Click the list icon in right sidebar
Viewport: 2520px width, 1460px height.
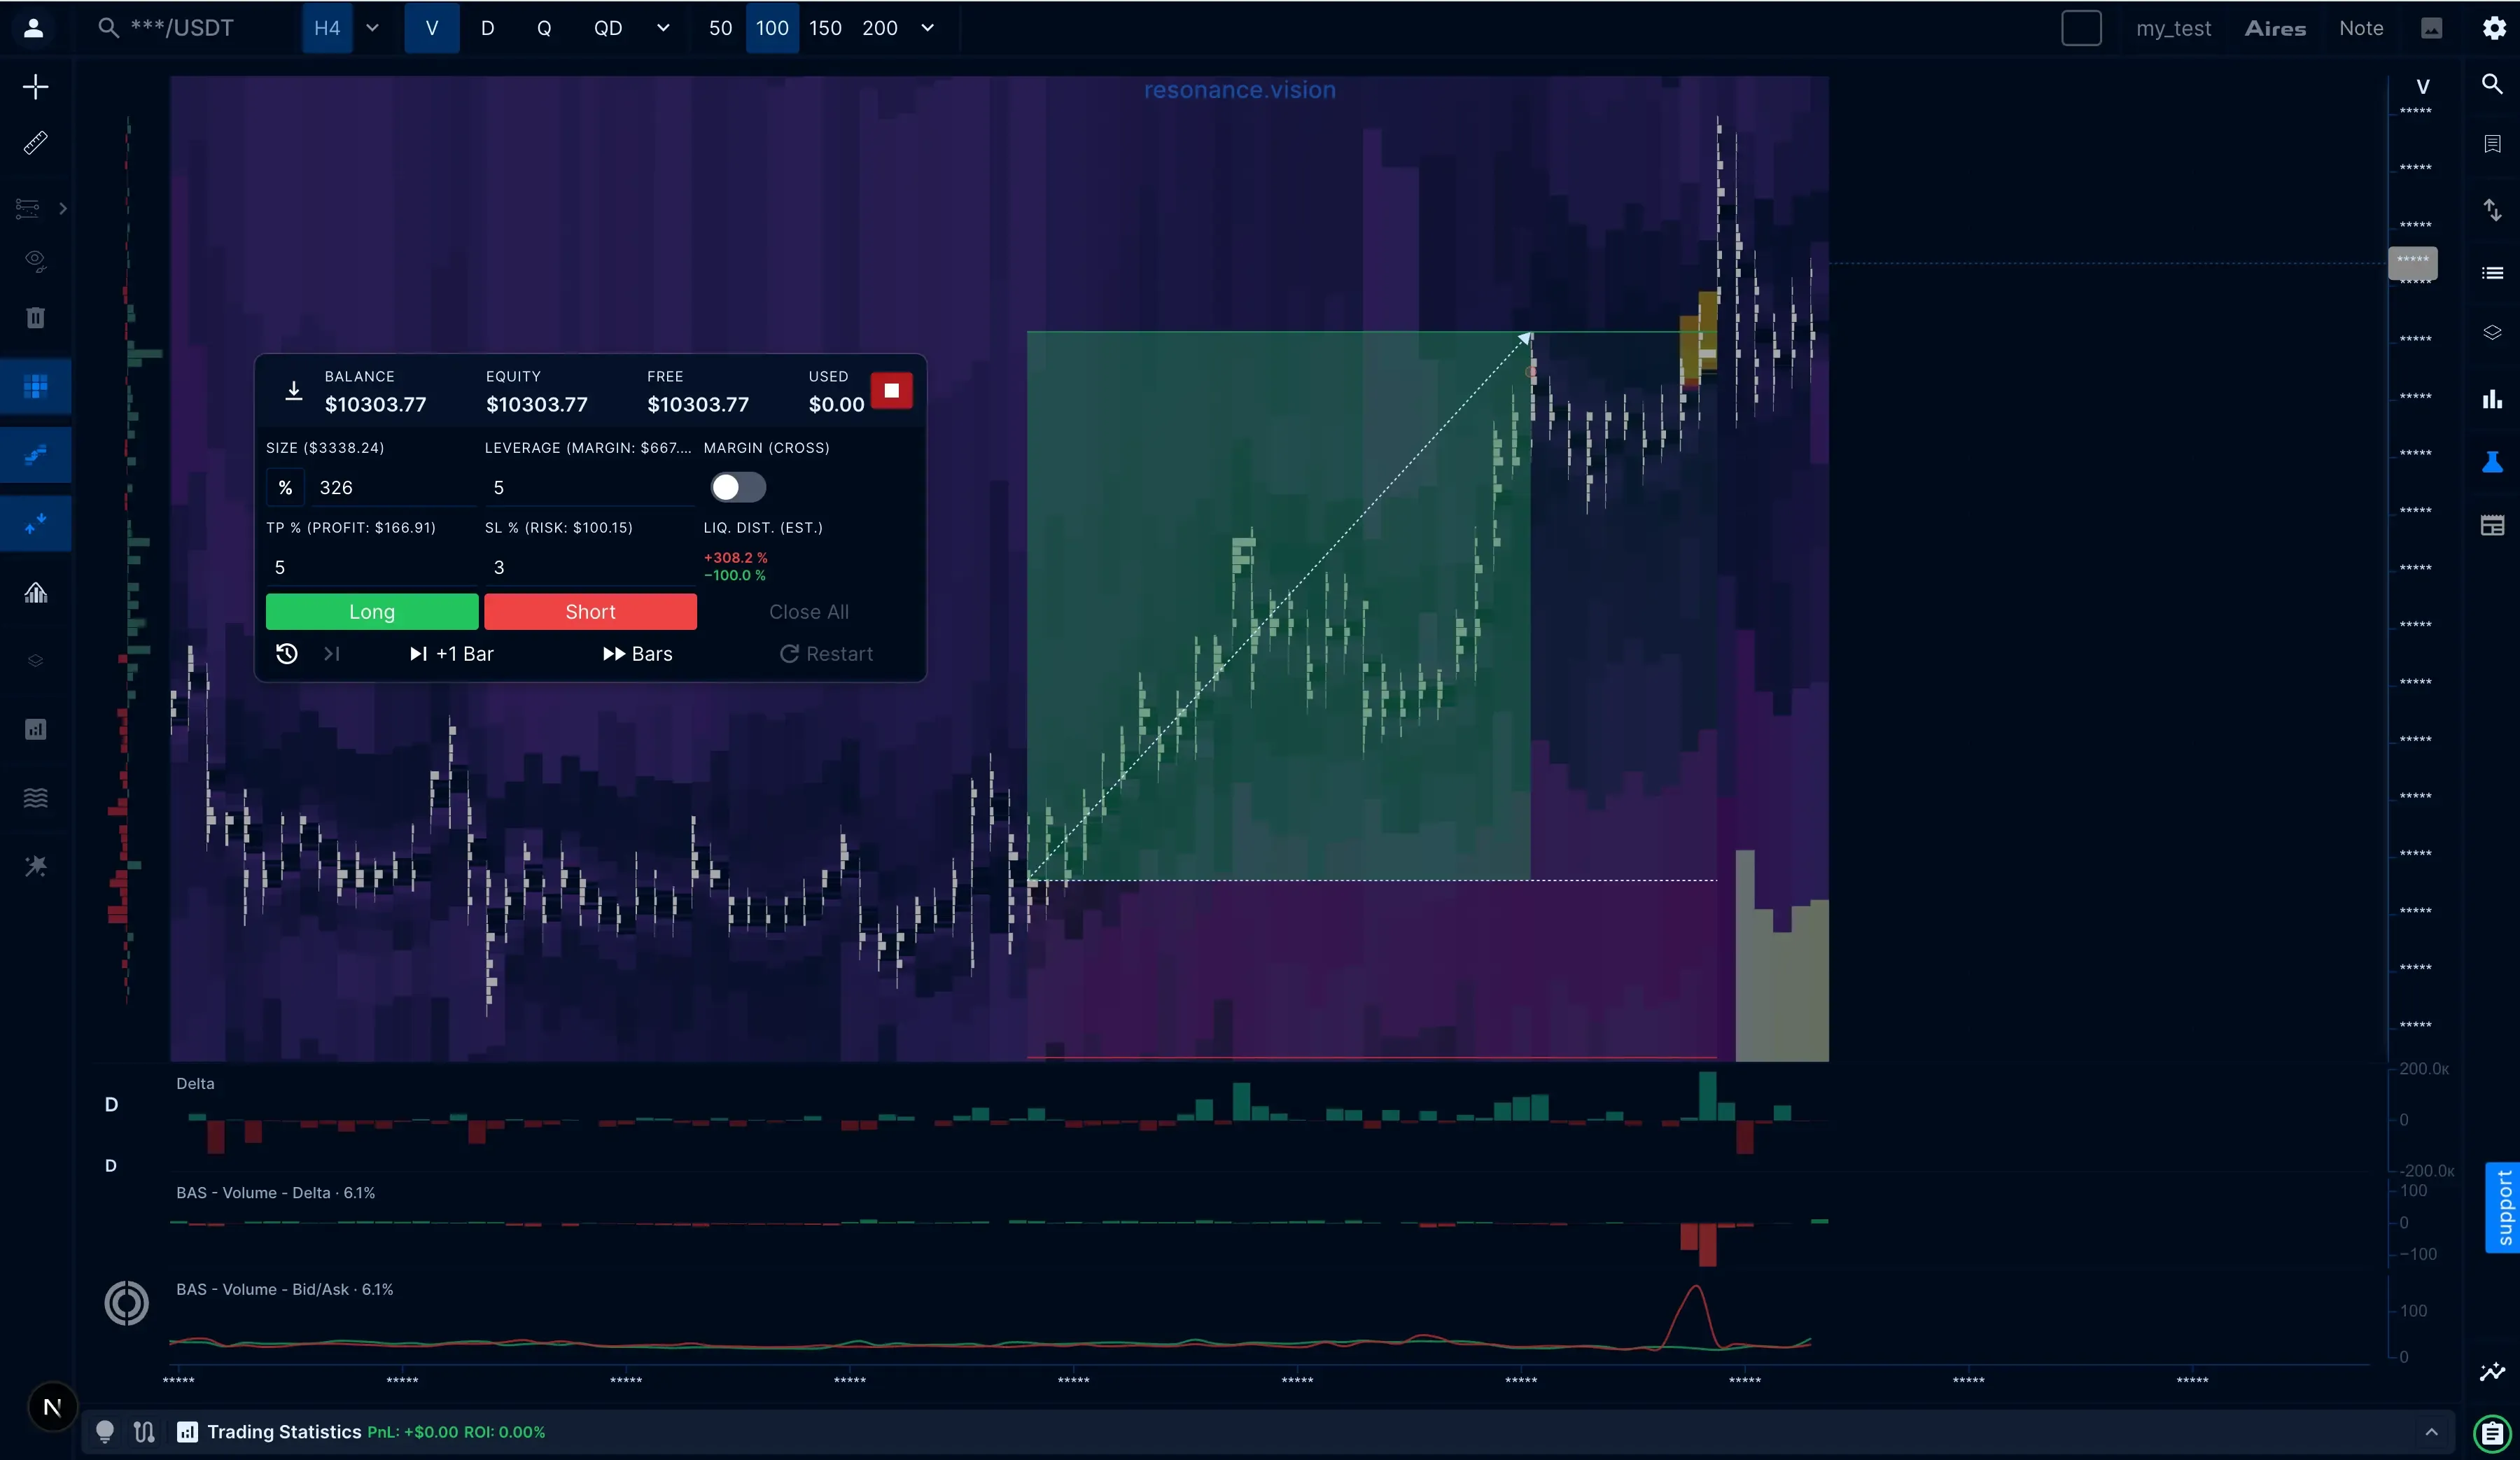click(2492, 273)
